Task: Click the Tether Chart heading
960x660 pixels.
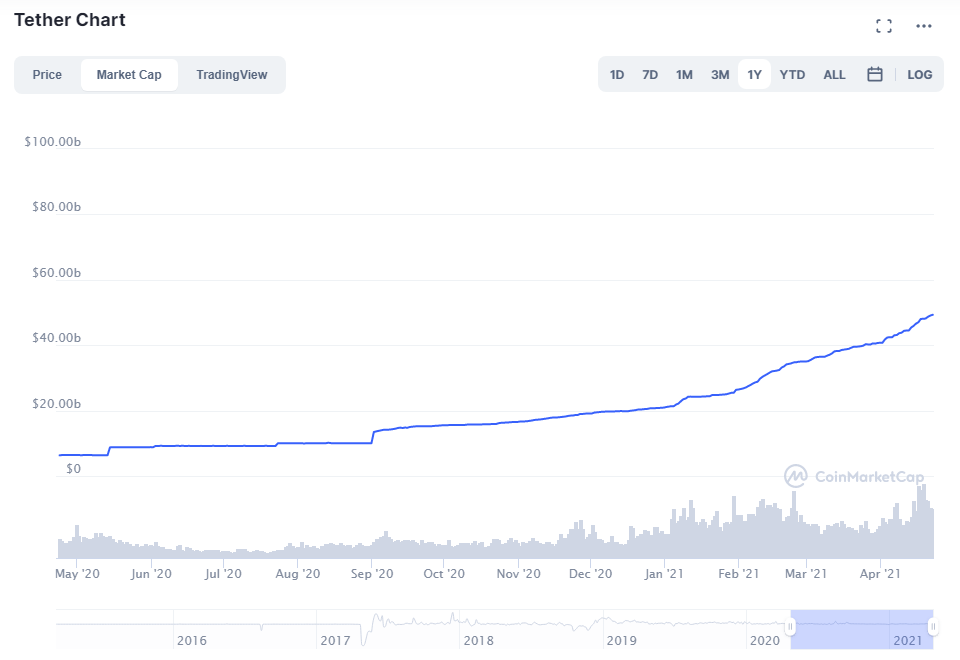Action: [x=70, y=20]
